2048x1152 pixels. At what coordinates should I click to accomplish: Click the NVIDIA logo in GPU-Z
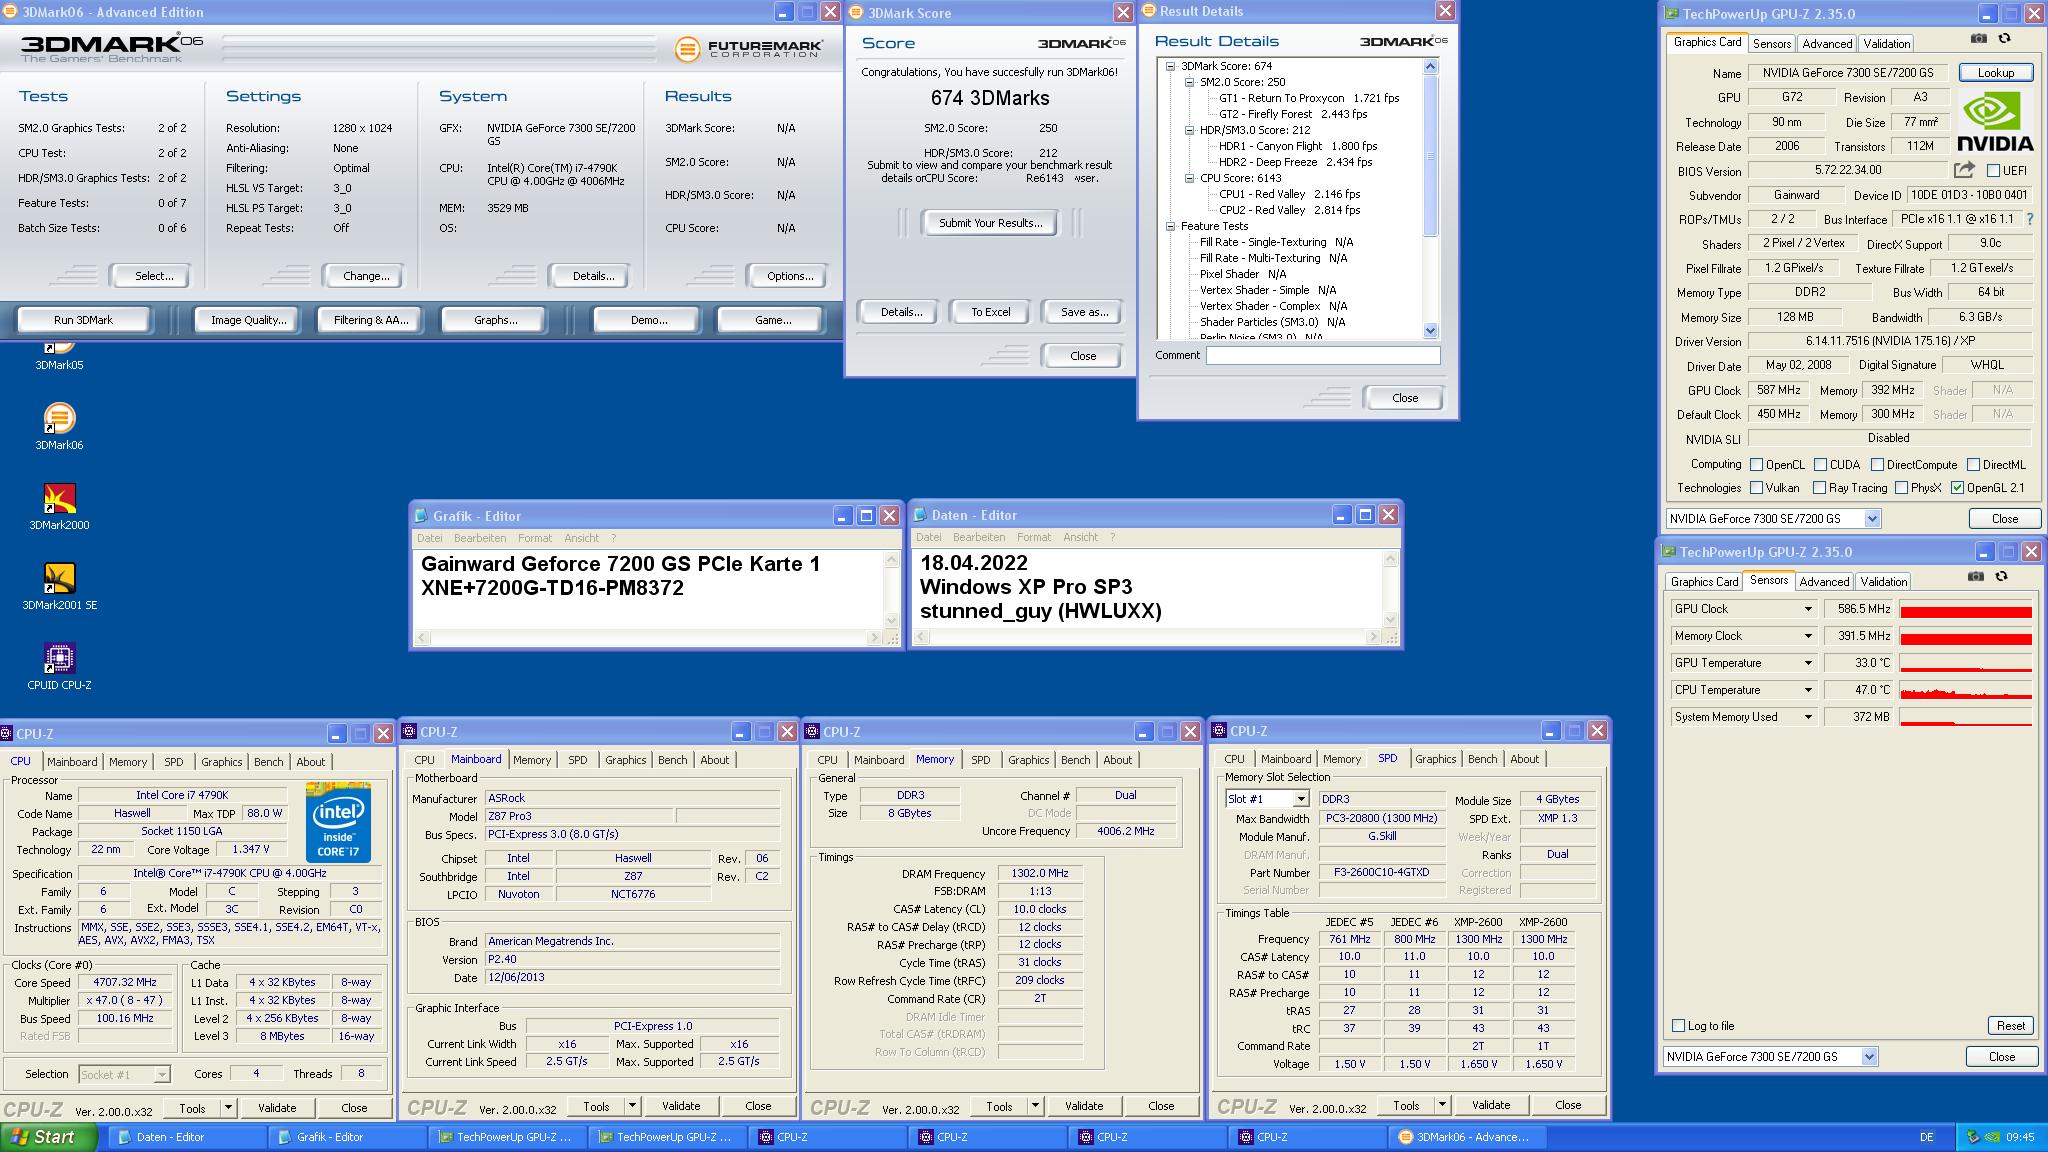point(1995,121)
